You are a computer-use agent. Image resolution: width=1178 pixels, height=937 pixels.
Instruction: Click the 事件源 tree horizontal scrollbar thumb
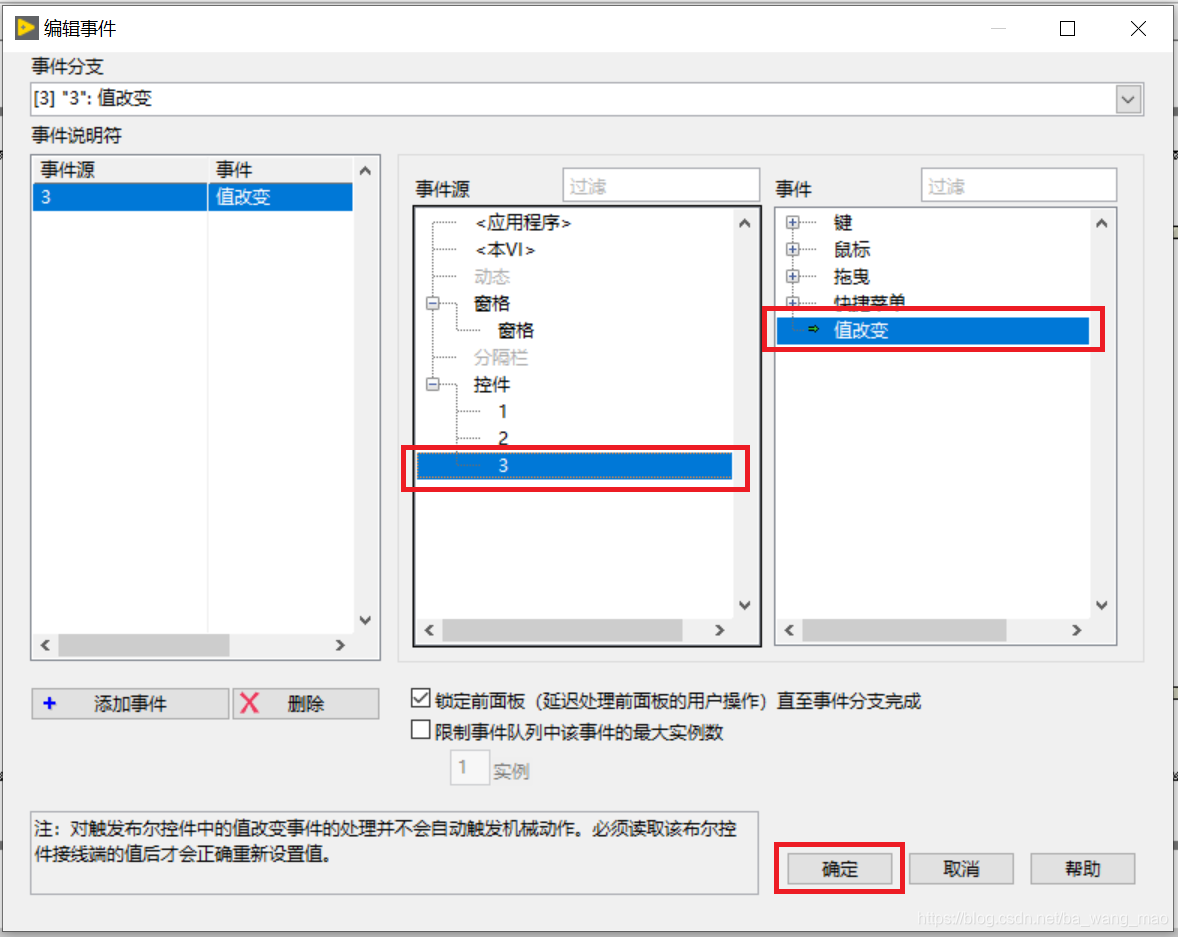(x=562, y=630)
